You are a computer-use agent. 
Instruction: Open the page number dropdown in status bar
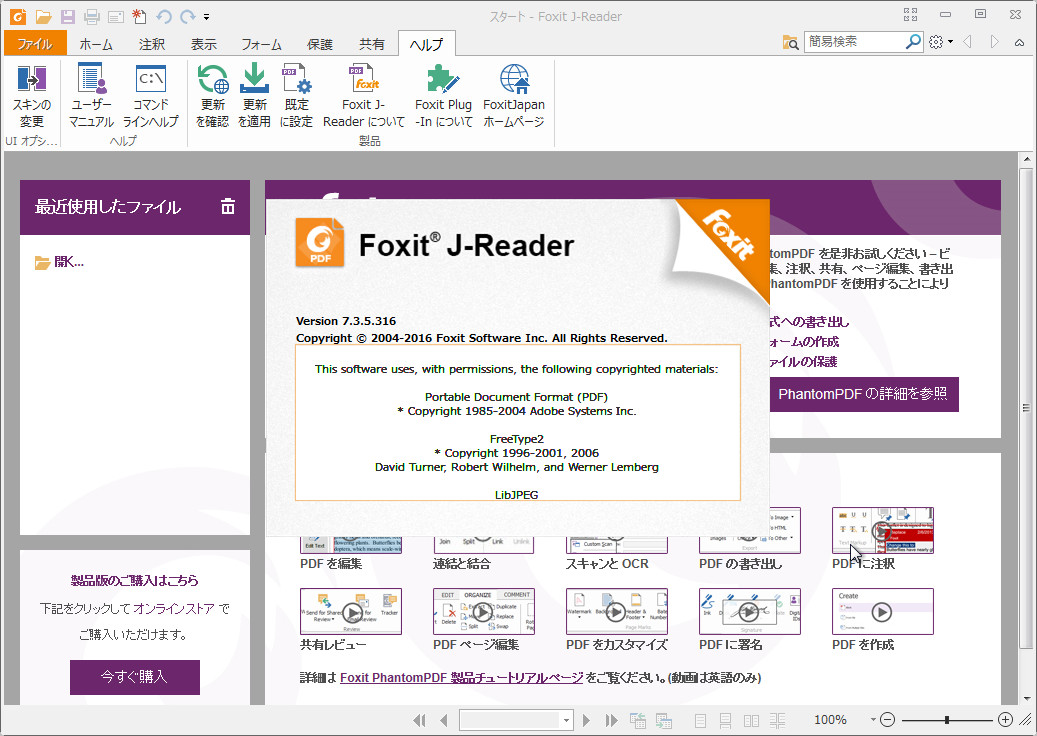click(566, 720)
